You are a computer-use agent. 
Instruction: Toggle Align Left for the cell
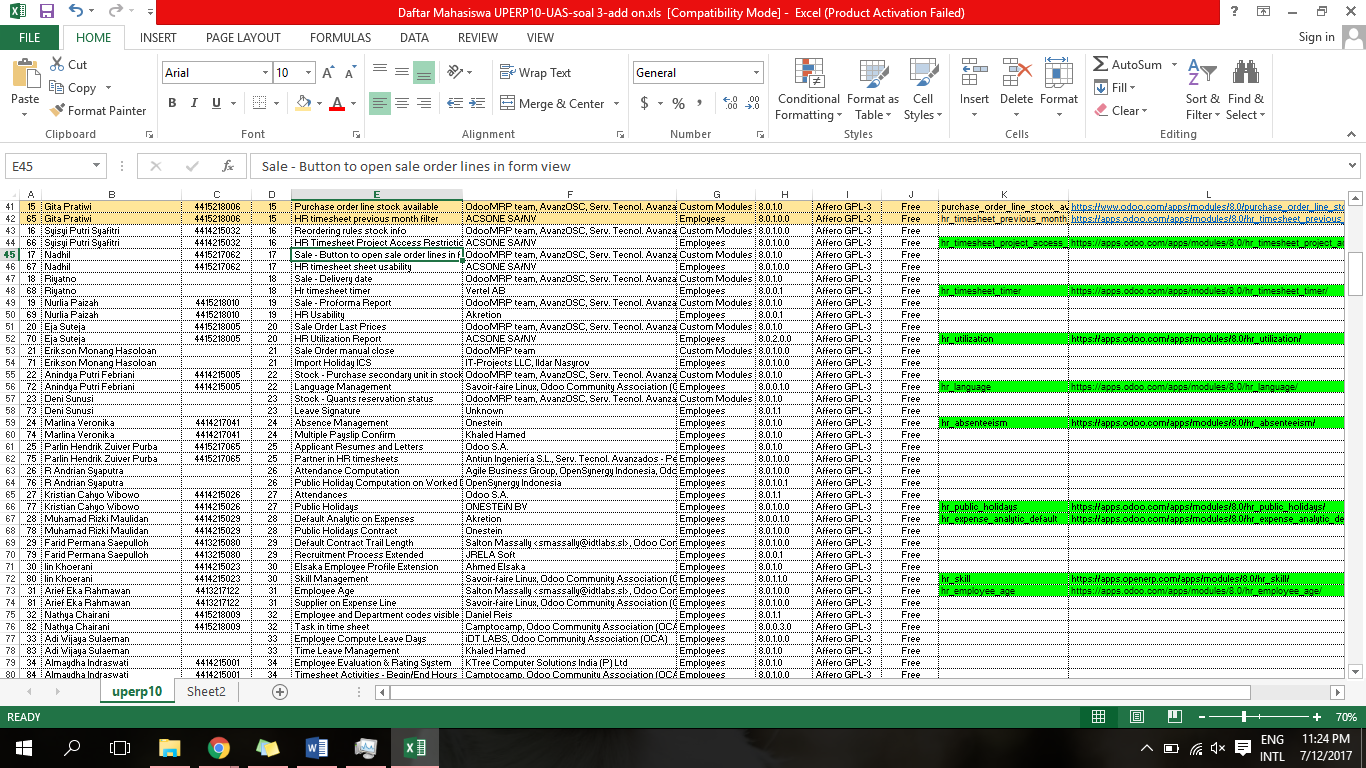(x=379, y=103)
